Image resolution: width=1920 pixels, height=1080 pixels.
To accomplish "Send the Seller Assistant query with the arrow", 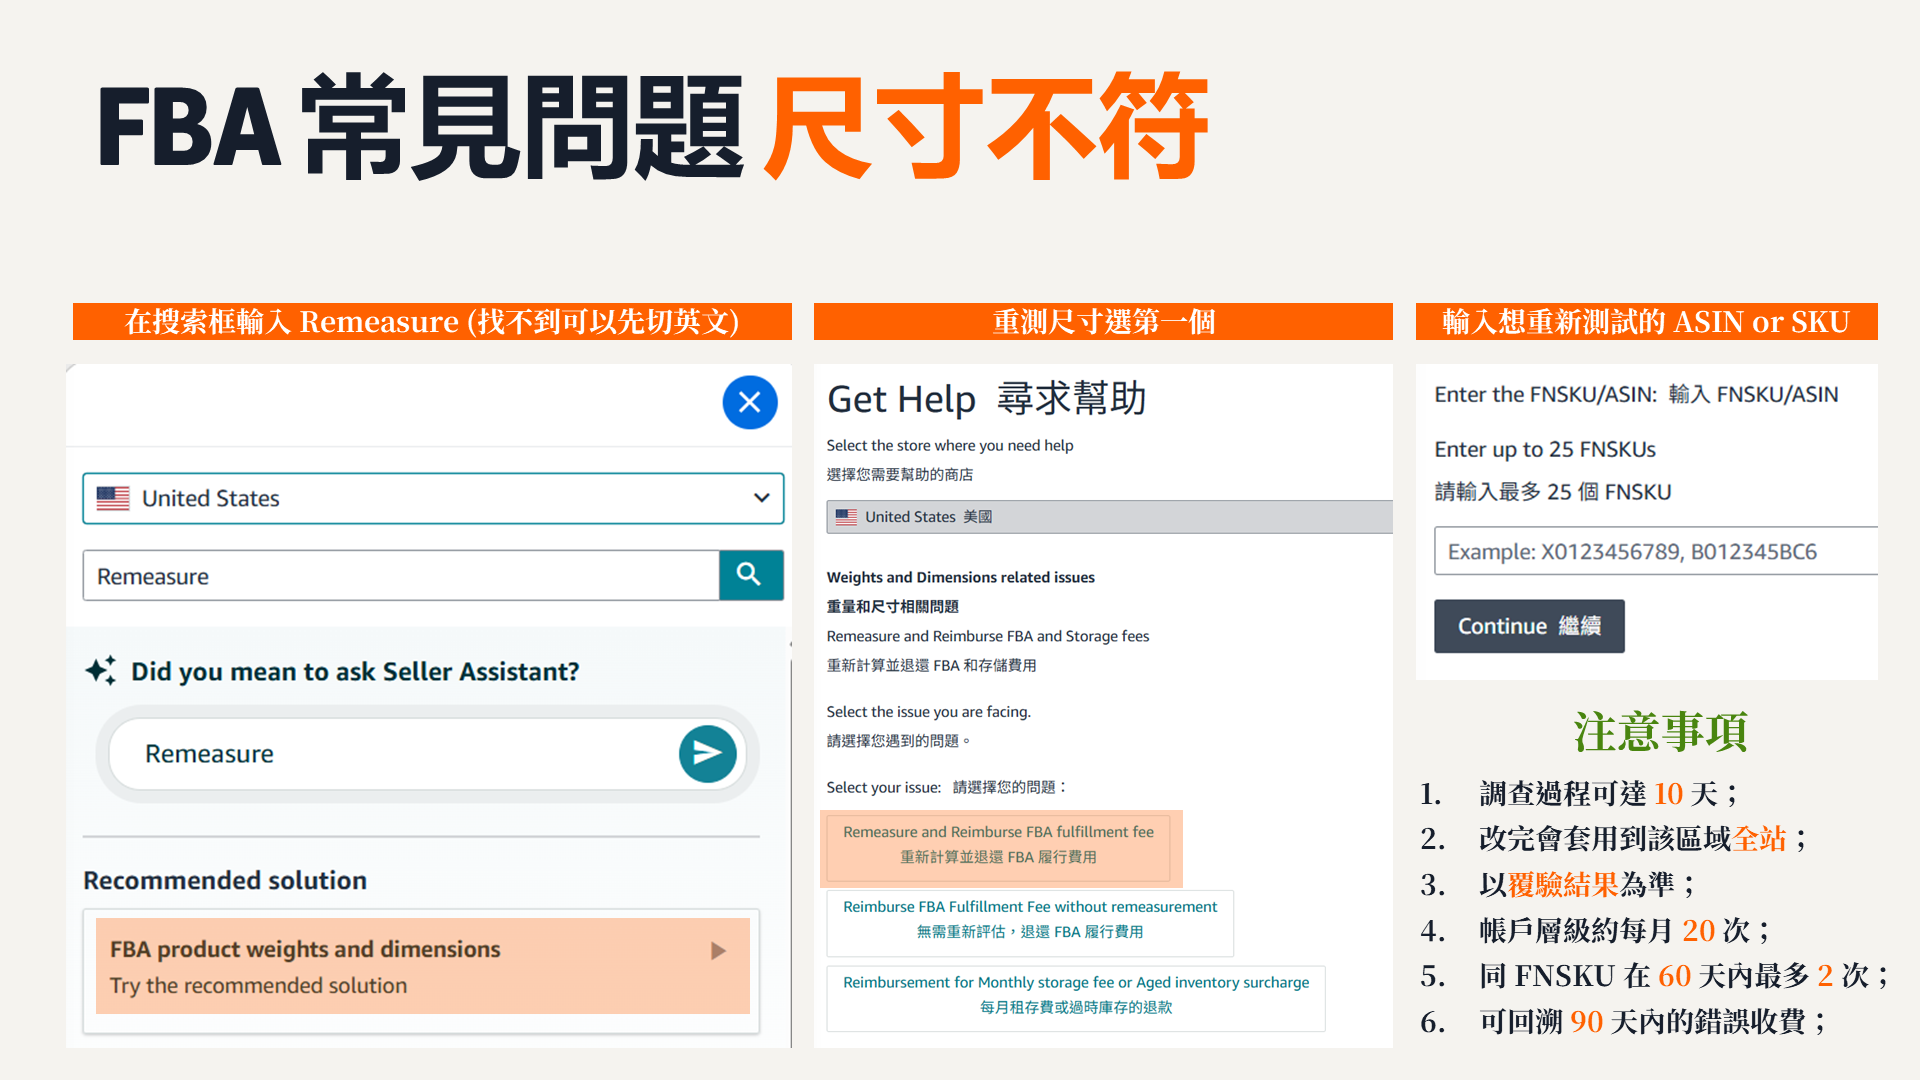I will [x=708, y=754].
